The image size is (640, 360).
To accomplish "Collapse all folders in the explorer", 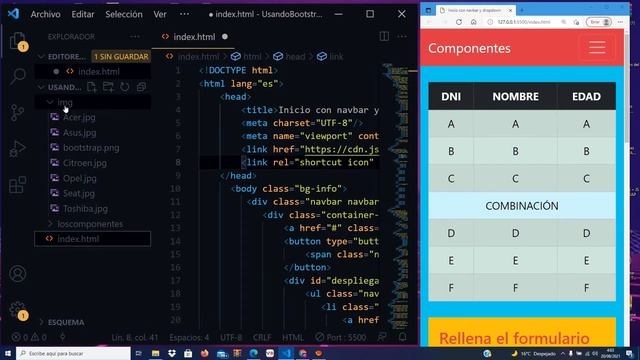I will pos(141,87).
